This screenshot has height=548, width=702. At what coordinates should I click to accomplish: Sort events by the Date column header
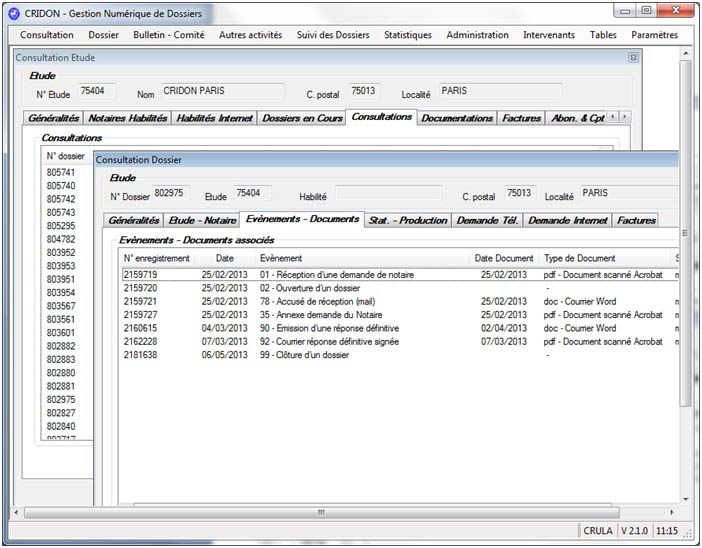pos(225,258)
